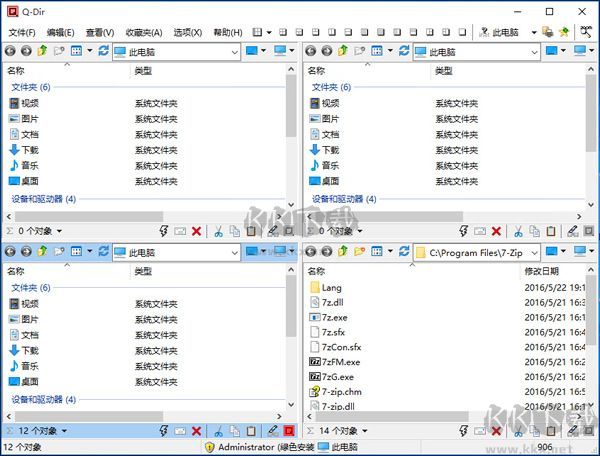Click back arrow in bottom-left pane
Viewport: 600px width, 456px height.
10,251
